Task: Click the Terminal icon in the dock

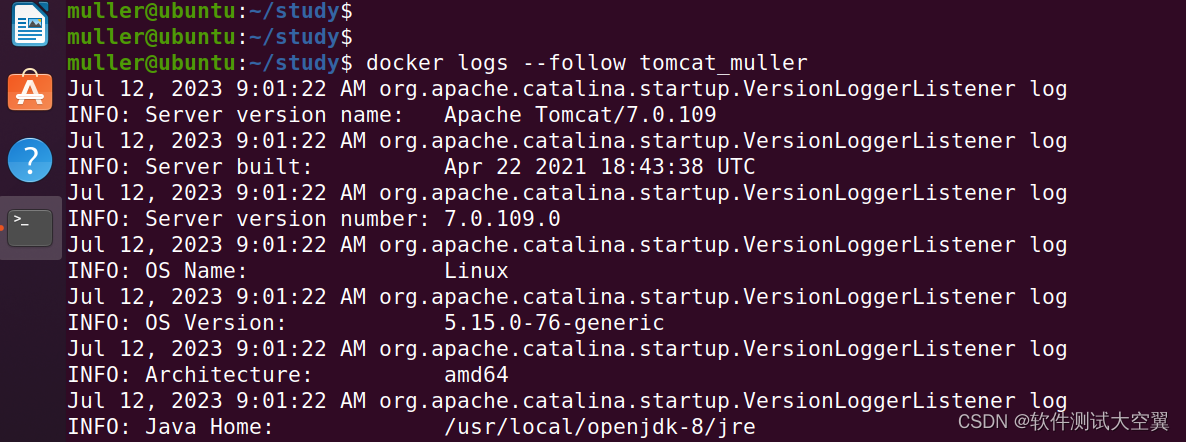Action: [x=30, y=227]
